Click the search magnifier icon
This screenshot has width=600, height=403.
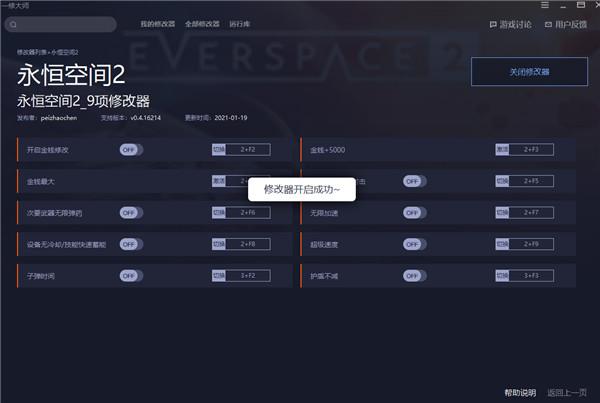click(13, 24)
